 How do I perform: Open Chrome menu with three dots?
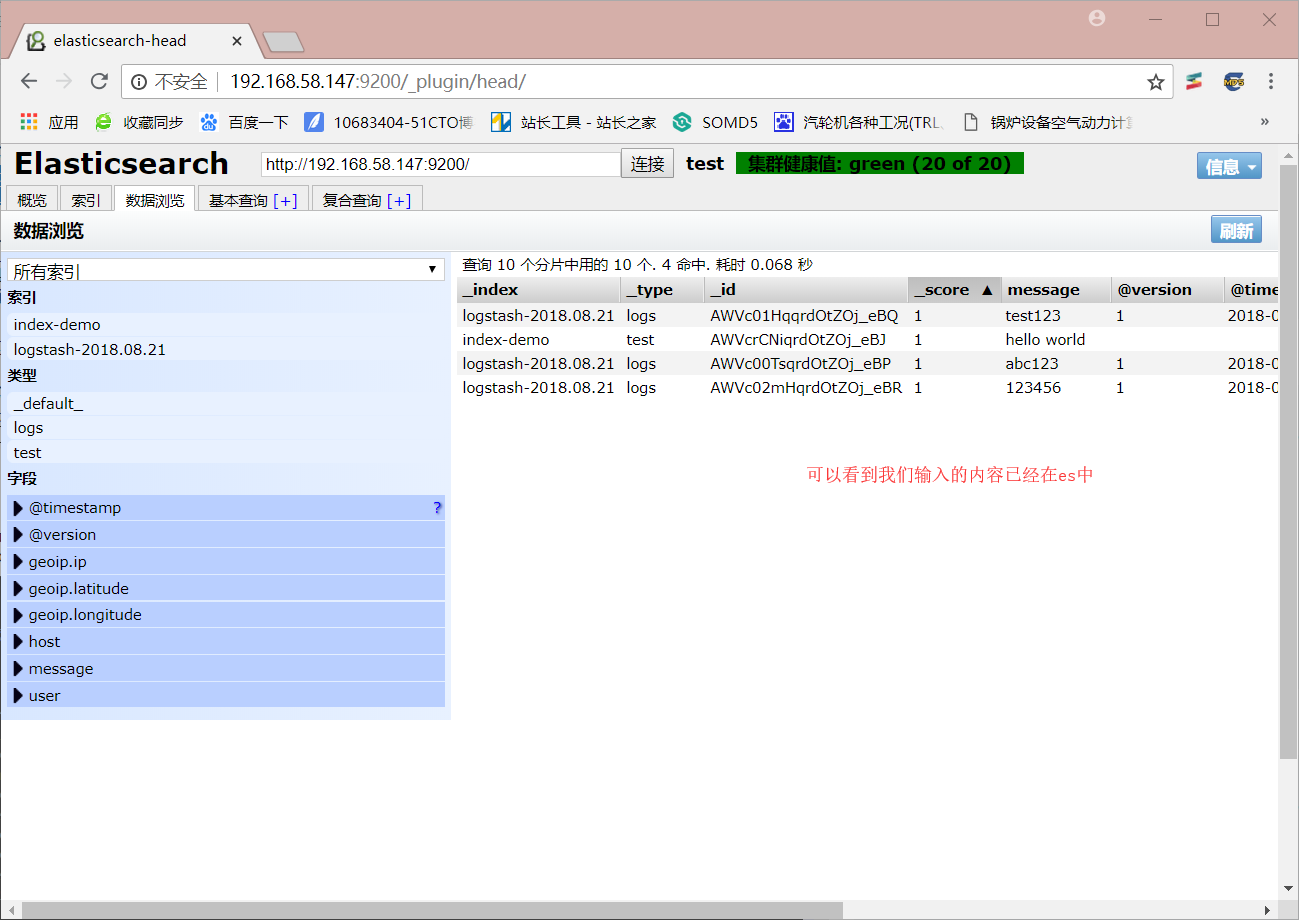pyautogui.click(x=1271, y=82)
